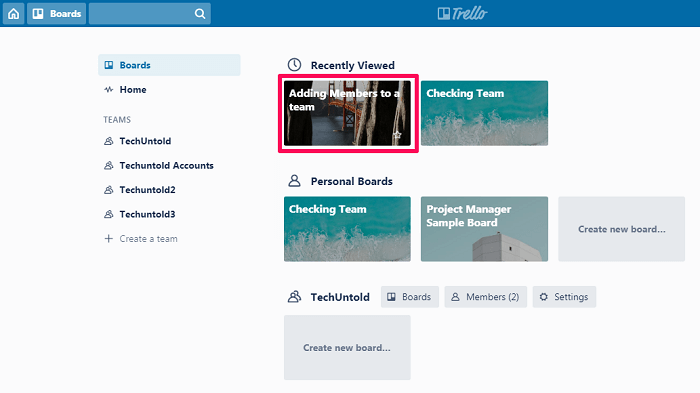Click Create new board under TechUntold team
Image resolution: width=700 pixels, height=393 pixels.
pyautogui.click(x=347, y=347)
